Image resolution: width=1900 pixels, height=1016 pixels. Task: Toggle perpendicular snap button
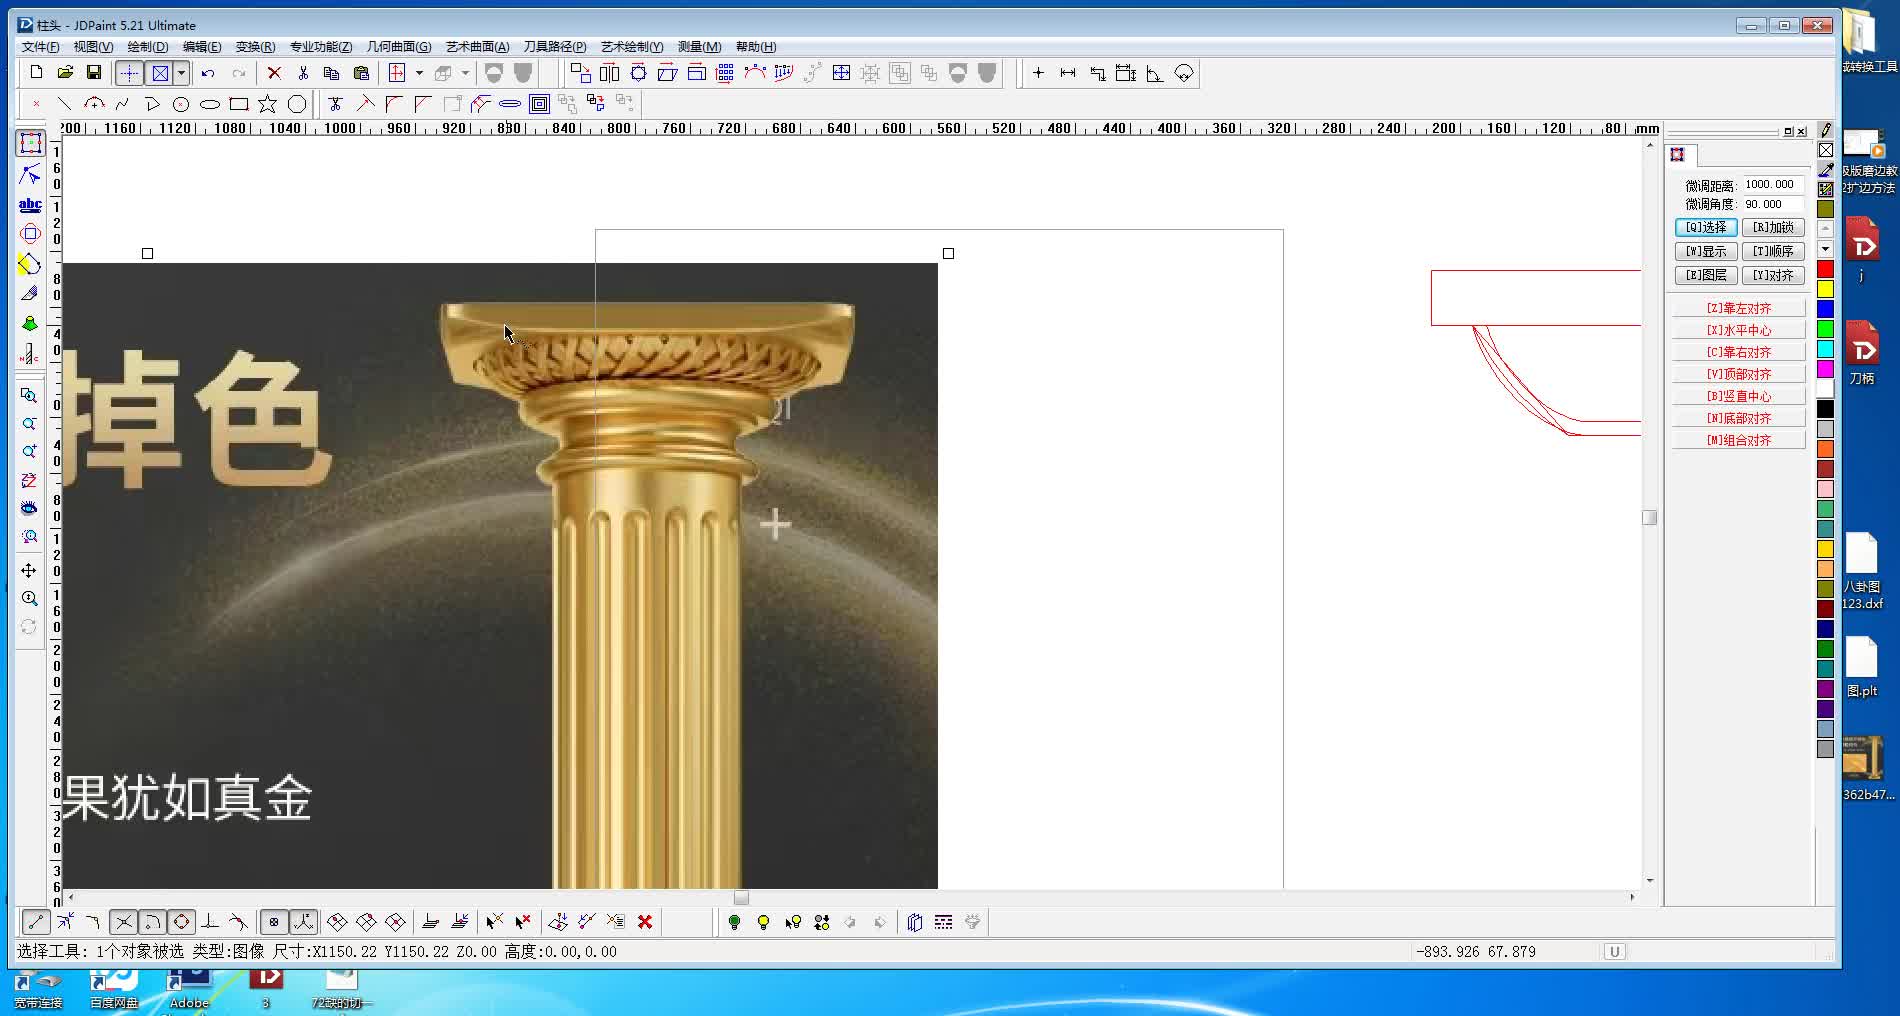click(x=210, y=922)
